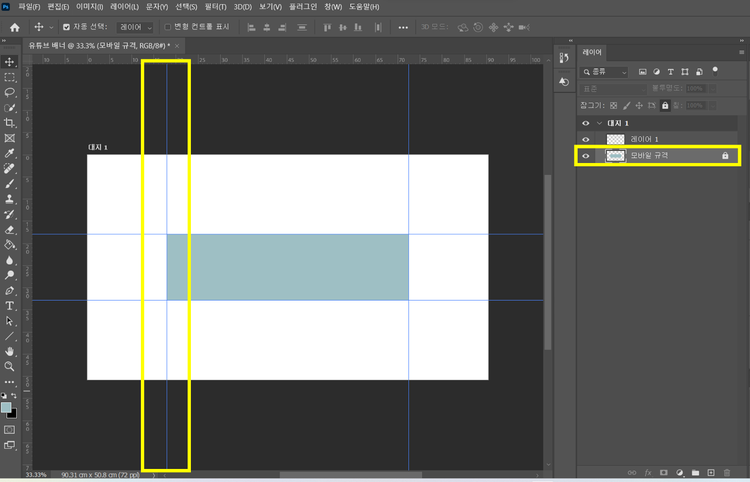
Task: Open the 종류 layer filter dropdown
Action: 604,72
